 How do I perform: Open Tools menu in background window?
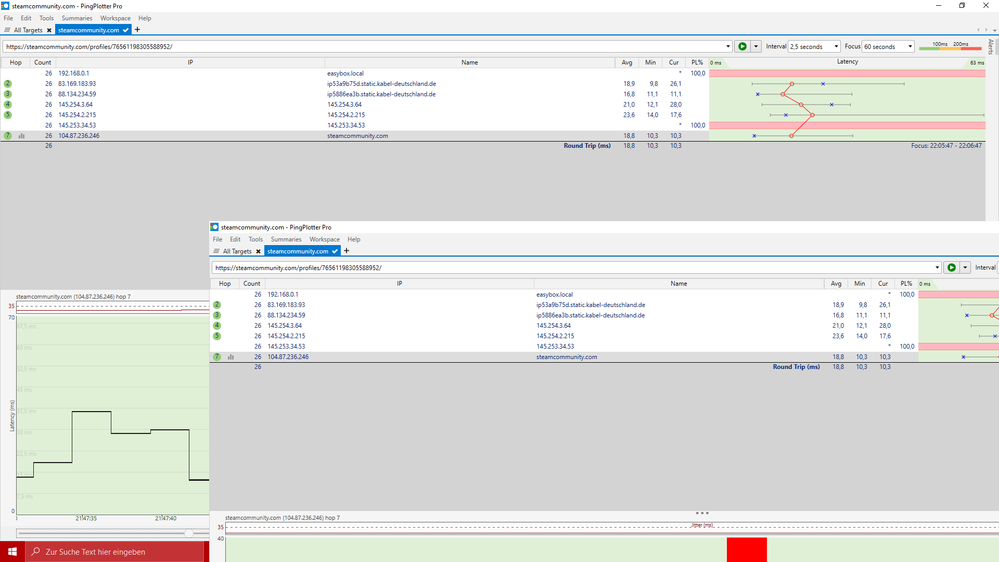[x=47, y=18]
